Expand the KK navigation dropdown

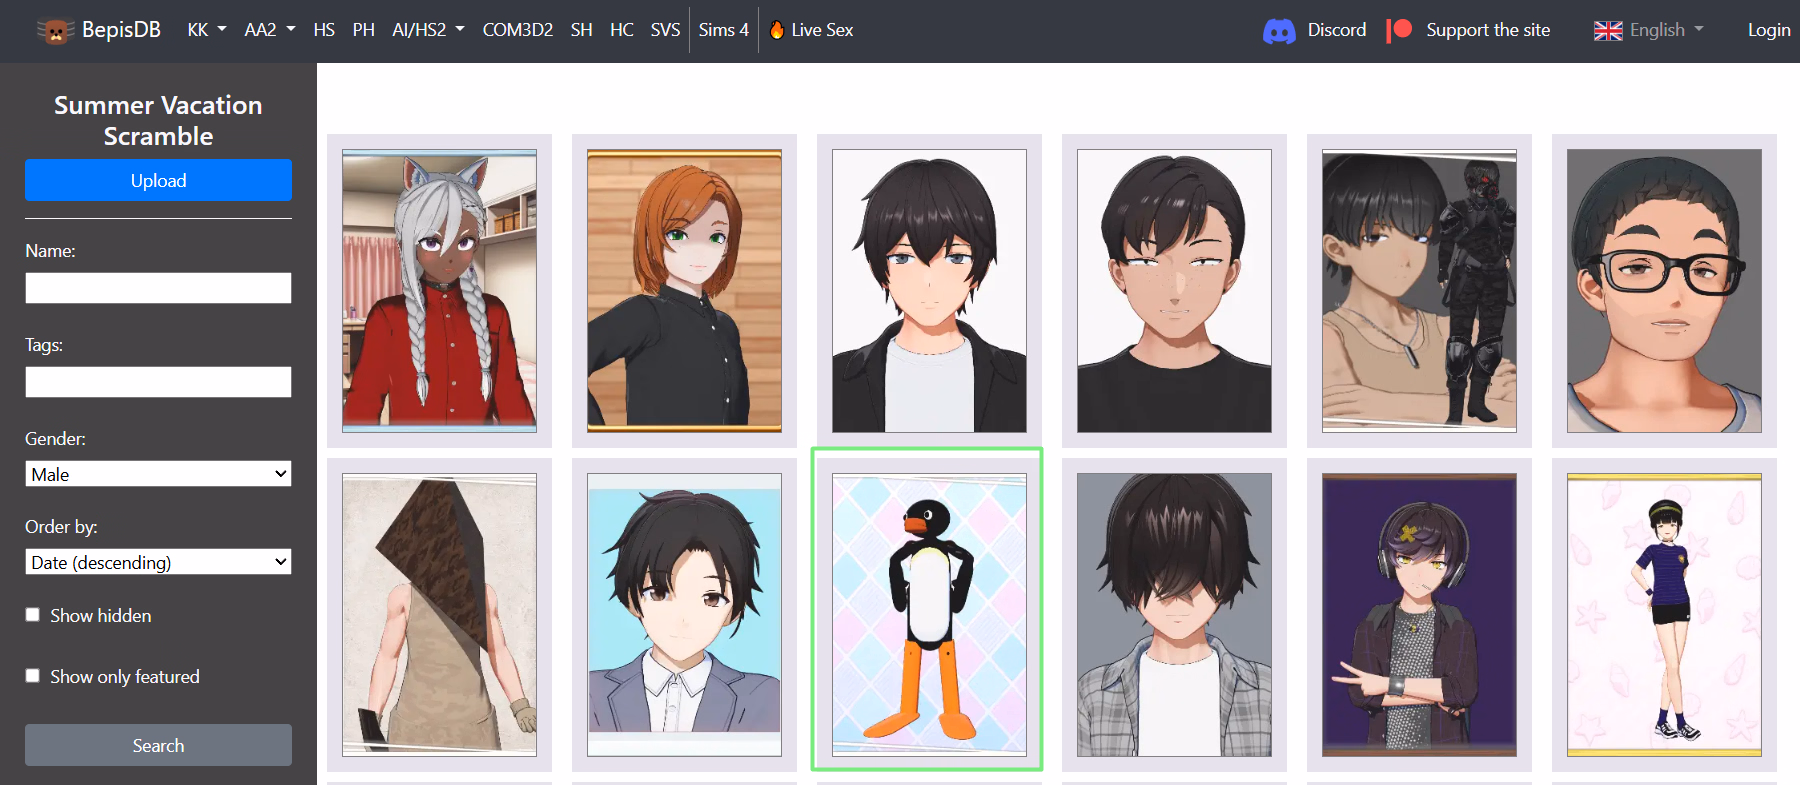206,30
